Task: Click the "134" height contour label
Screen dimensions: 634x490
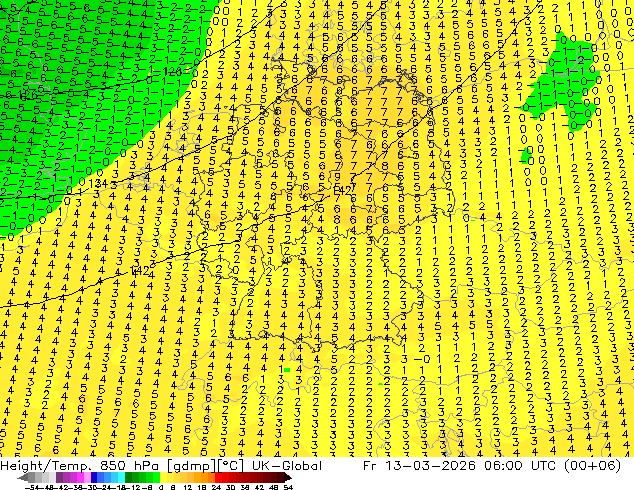Action: 97,184
